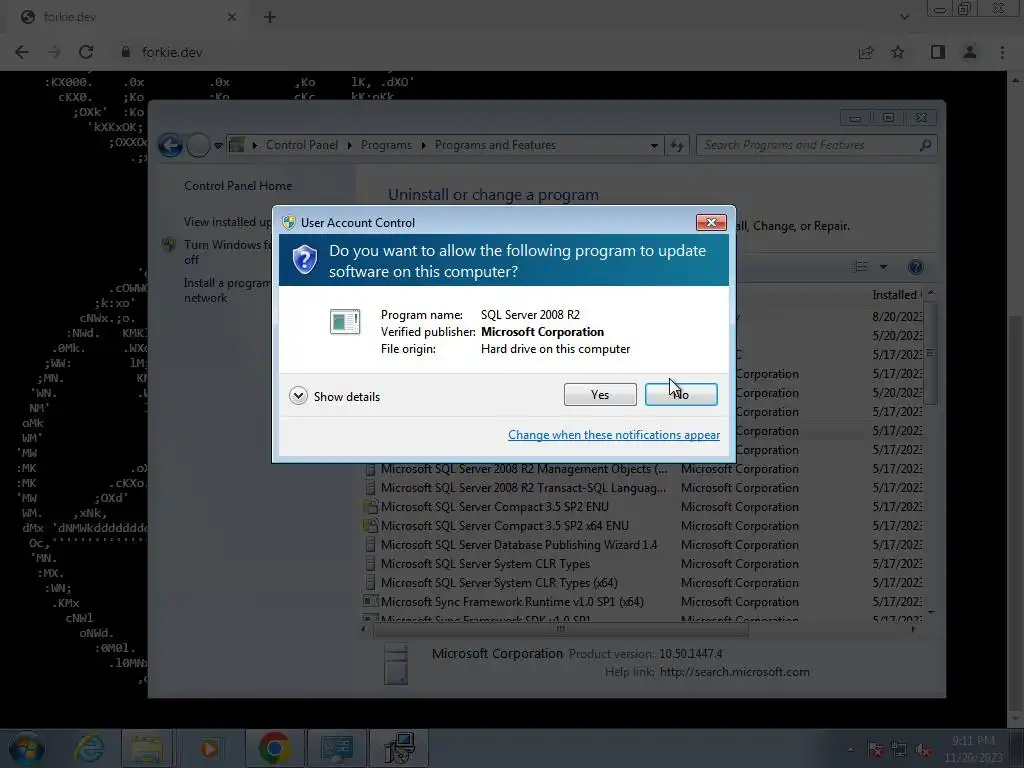
Task: Close the User Account Control dialog
Action: [711, 223]
